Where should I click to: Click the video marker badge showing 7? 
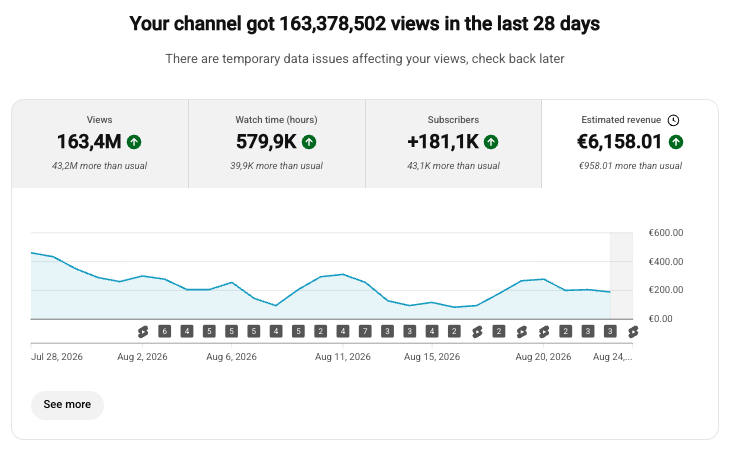click(x=365, y=332)
